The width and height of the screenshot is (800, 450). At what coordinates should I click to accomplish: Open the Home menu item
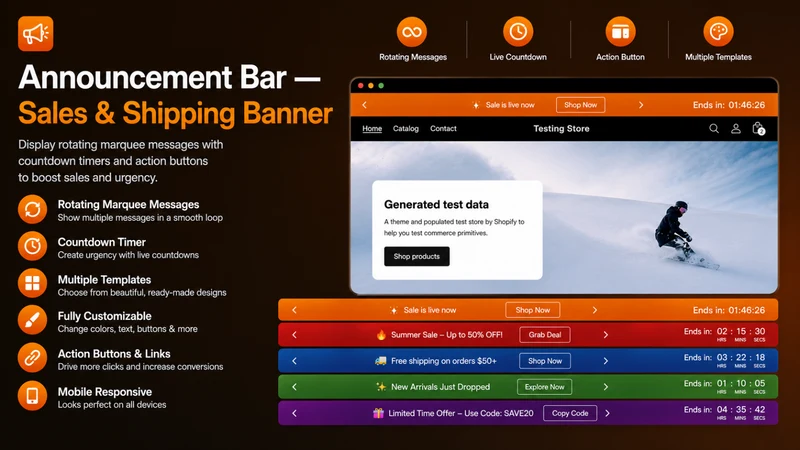click(x=372, y=129)
